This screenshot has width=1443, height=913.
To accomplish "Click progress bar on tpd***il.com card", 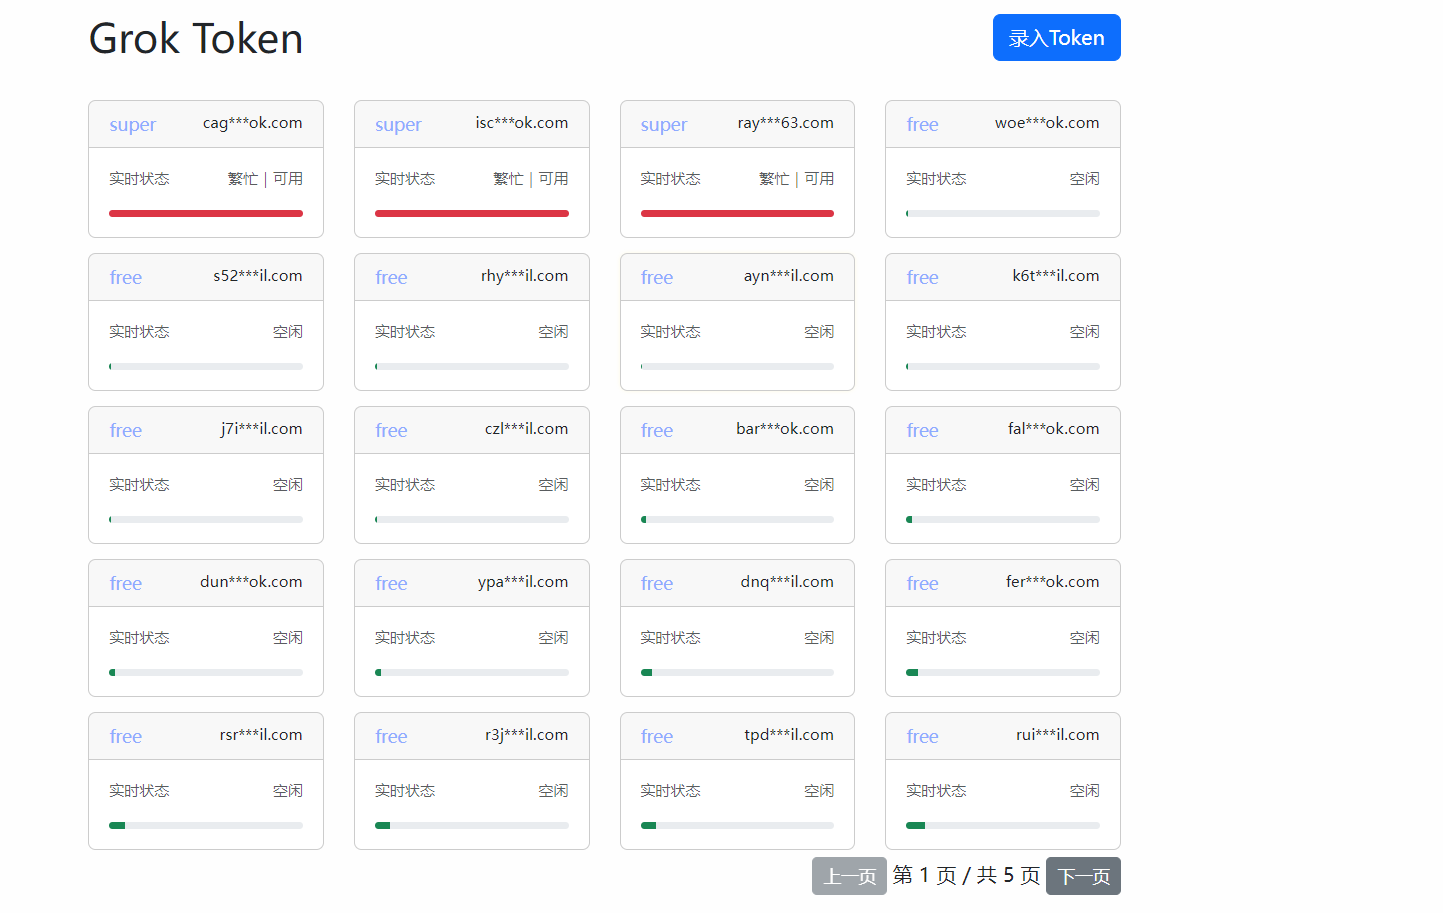I will pos(737,825).
